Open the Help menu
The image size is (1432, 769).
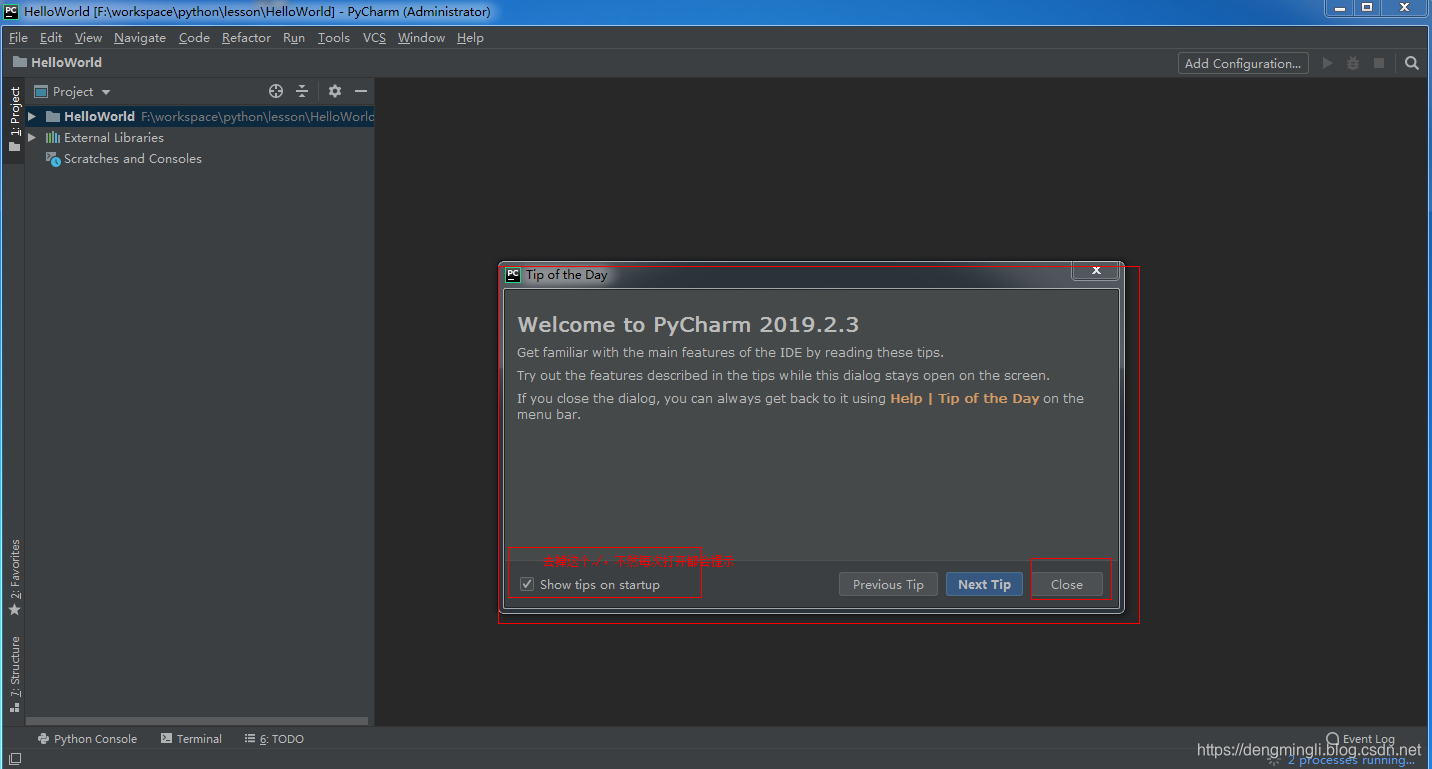[x=470, y=38]
